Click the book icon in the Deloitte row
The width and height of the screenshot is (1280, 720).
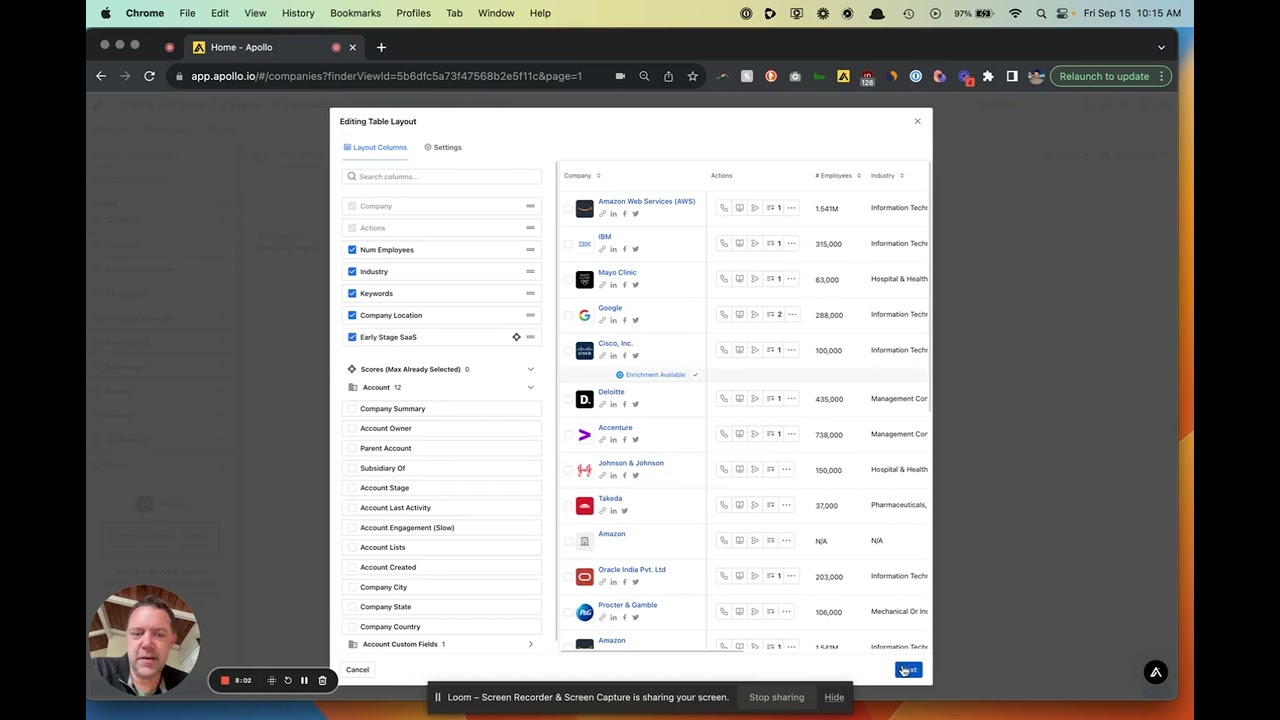(740, 398)
